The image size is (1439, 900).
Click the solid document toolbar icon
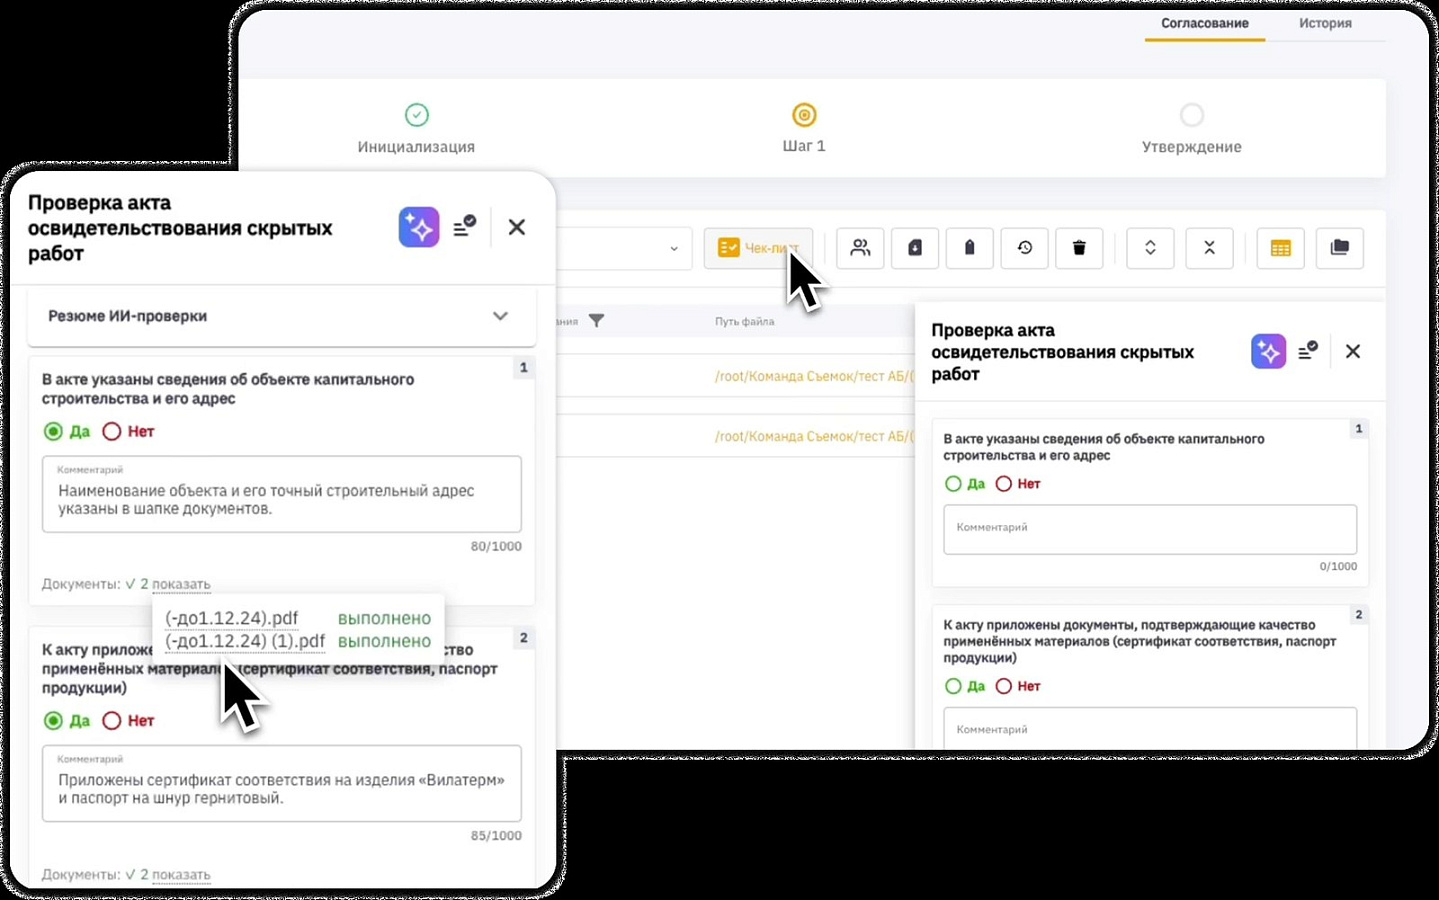969,248
